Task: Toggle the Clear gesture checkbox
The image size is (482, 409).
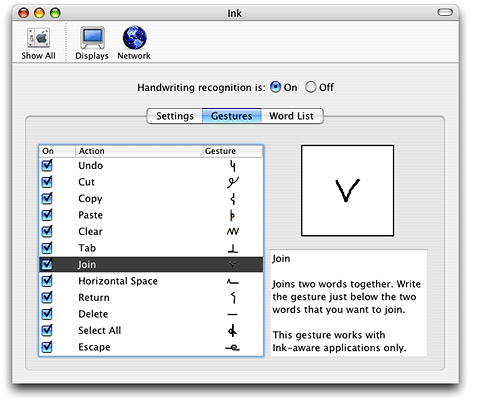Action: tap(47, 231)
